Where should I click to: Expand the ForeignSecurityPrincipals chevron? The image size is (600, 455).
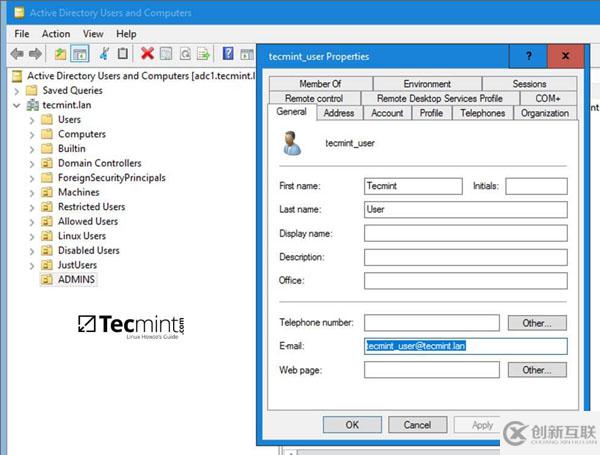tap(32, 178)
